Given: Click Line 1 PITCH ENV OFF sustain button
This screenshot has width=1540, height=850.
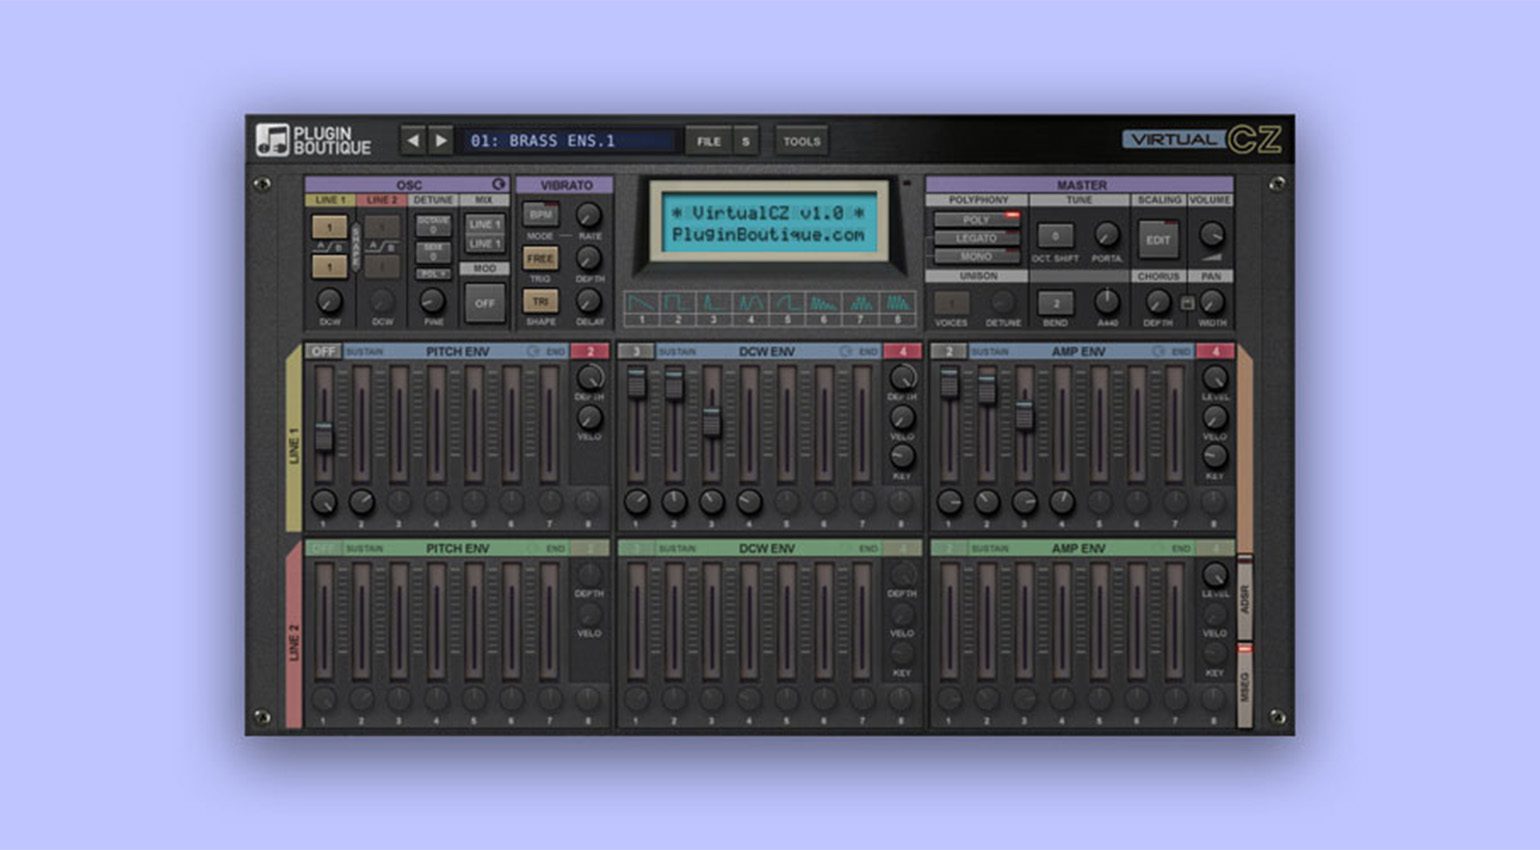Looking at the screenshot, I should tap(323, 351).
